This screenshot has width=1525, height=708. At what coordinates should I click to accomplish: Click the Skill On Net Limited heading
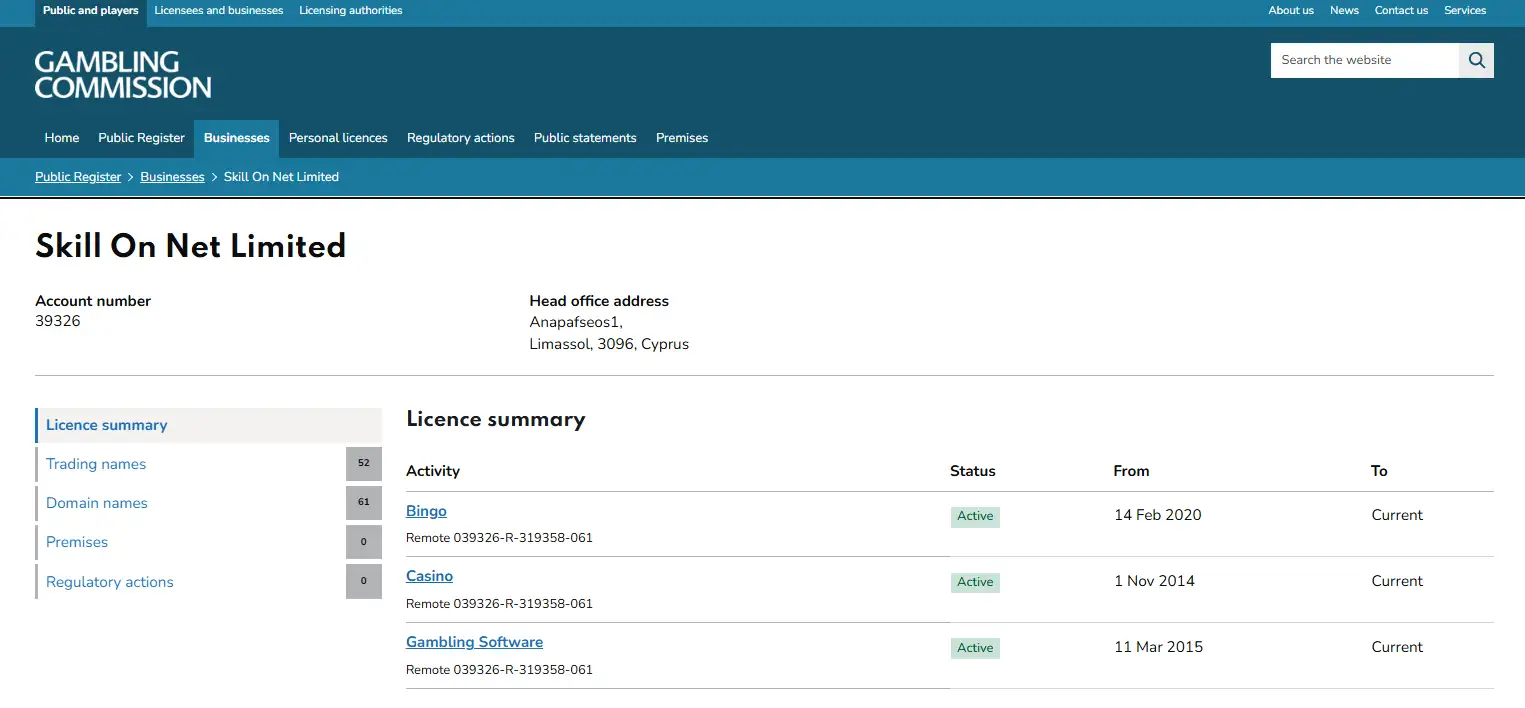(x=191, y=246)
